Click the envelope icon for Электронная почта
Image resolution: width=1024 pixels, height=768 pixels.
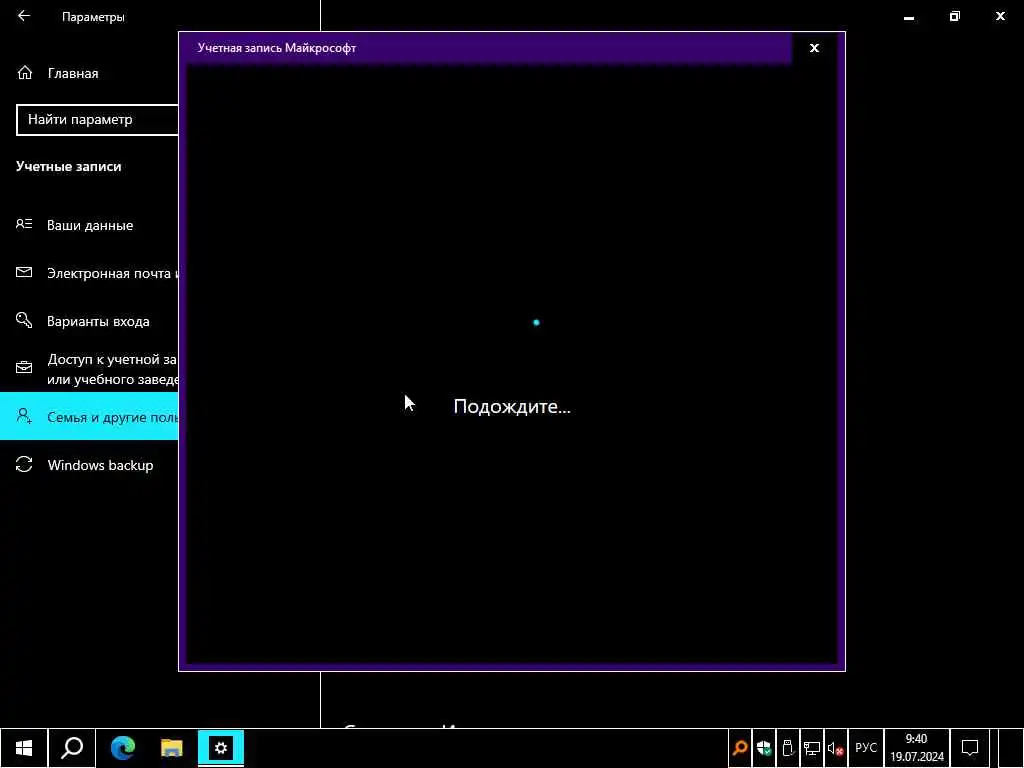click(24, 272)
